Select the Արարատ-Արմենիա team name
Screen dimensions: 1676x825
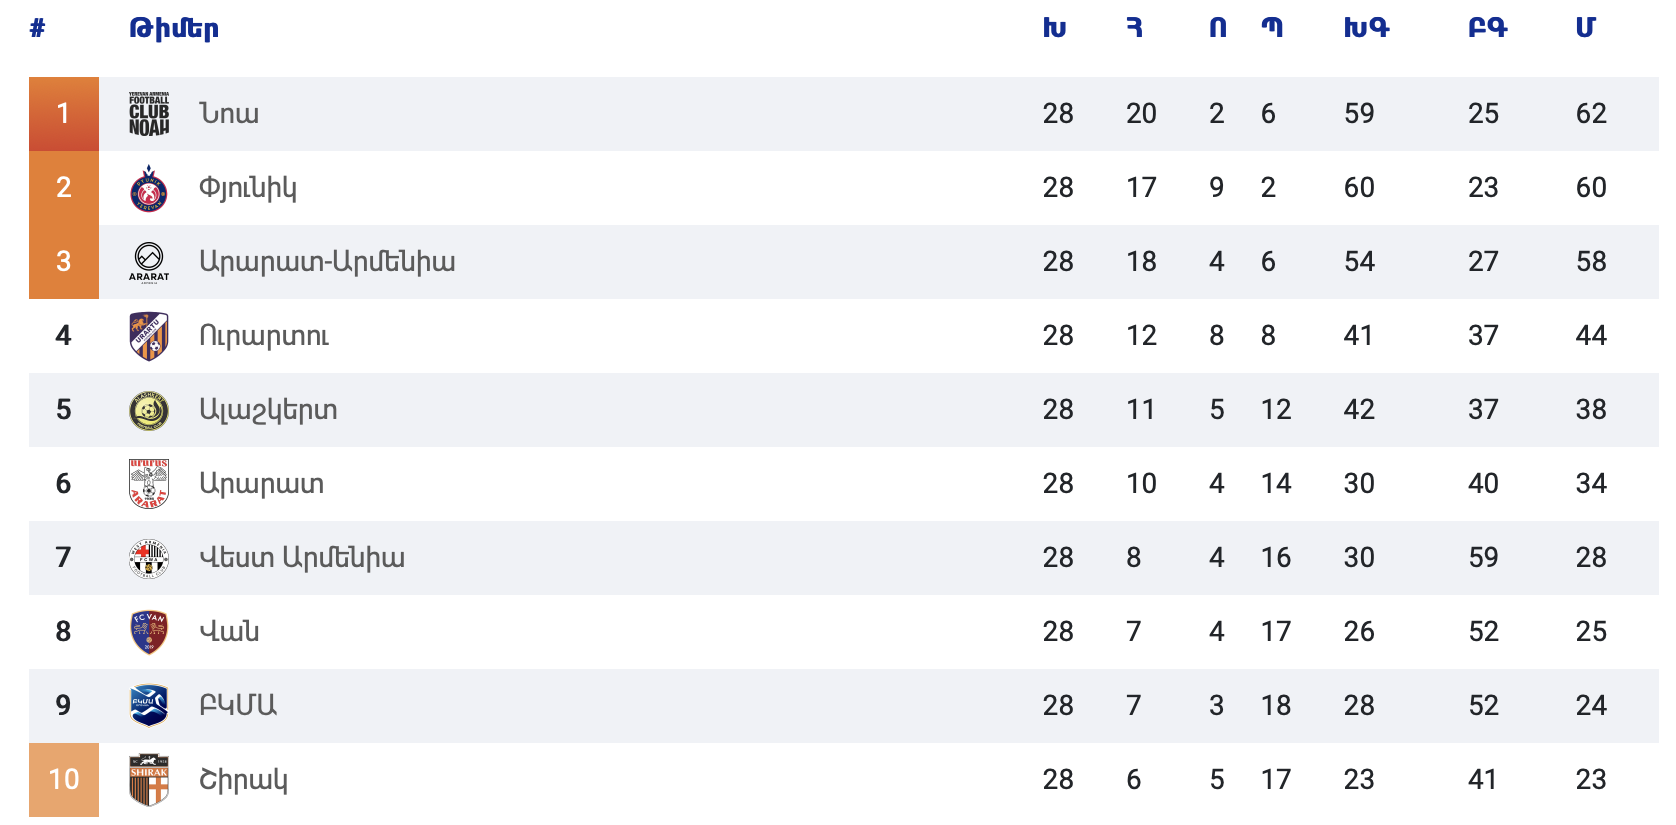coord(327,262)
